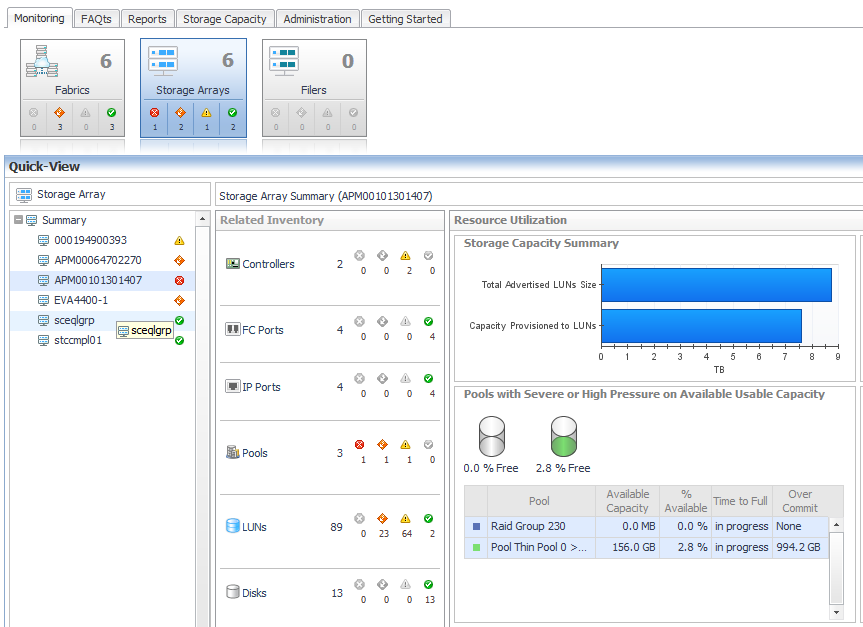
Task: Click the FC Ports icon
Action: [x=233, y=330]
